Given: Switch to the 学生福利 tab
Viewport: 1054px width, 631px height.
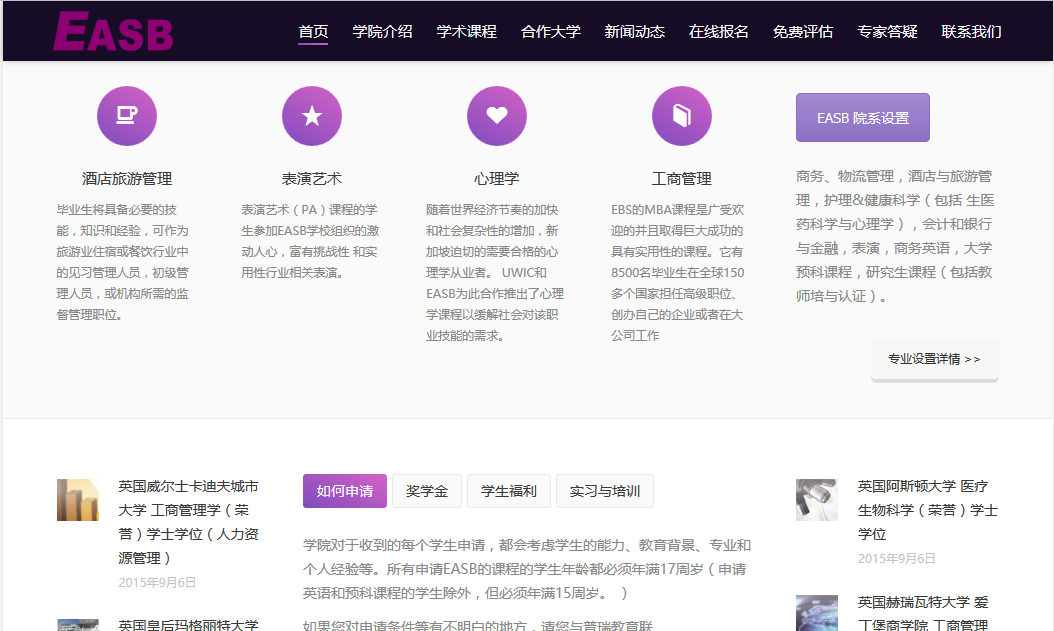Looking at the screenshot, I should 508,491.
